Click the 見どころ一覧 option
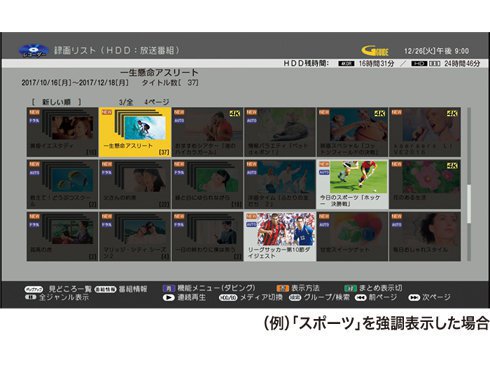This screenshot has width=490, height=368. click(58, 289)
